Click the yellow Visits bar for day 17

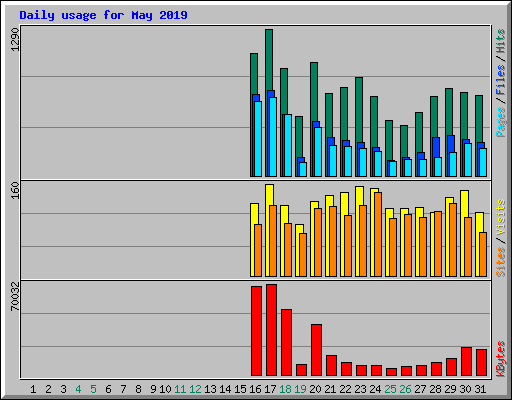coord(270,195)
